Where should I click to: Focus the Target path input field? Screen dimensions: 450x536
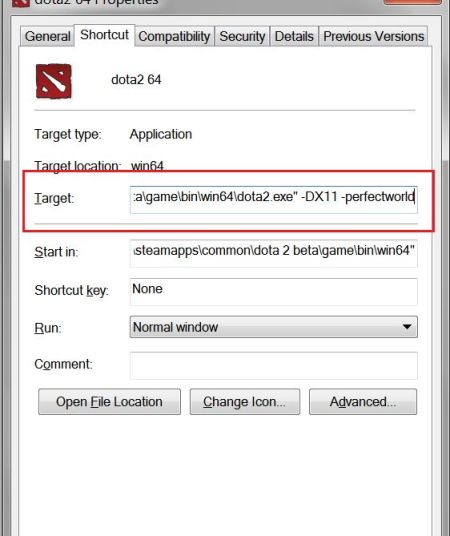[x=274, y=200]
